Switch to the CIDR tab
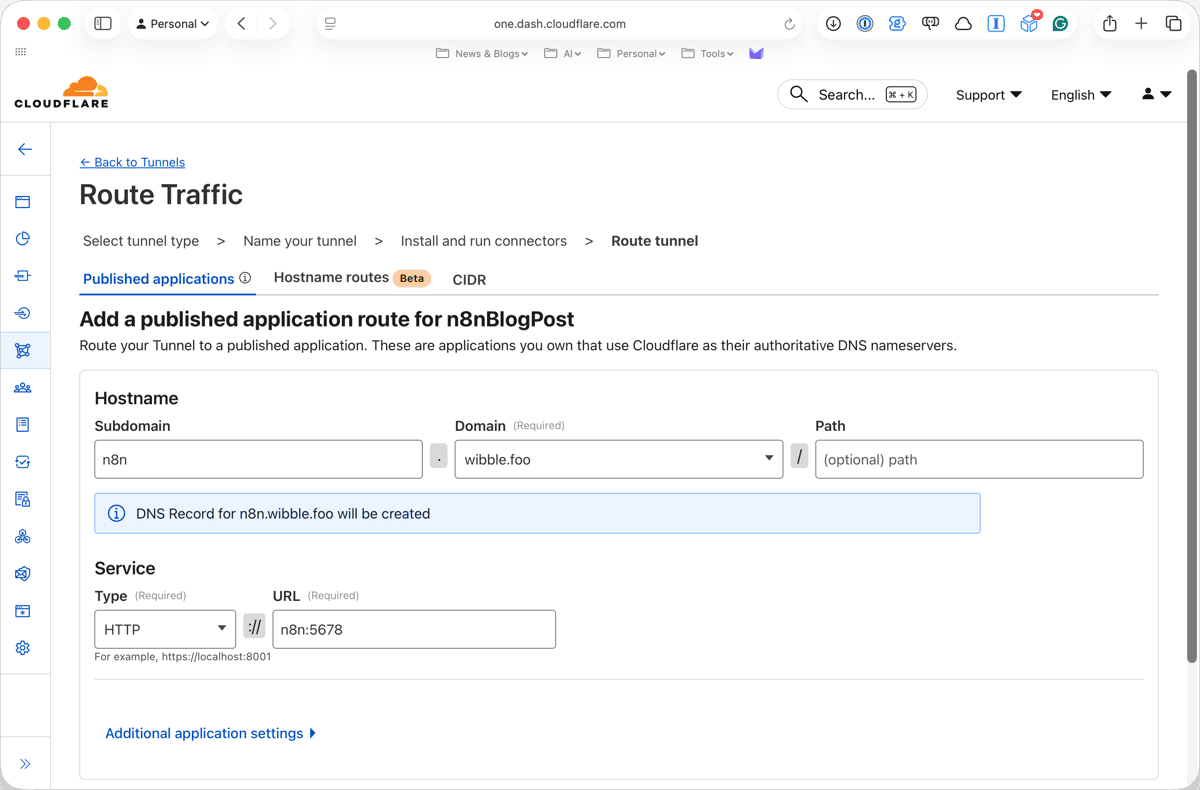Image resolution: width=1200 pixels, height=790 pixels. [469, 280]
